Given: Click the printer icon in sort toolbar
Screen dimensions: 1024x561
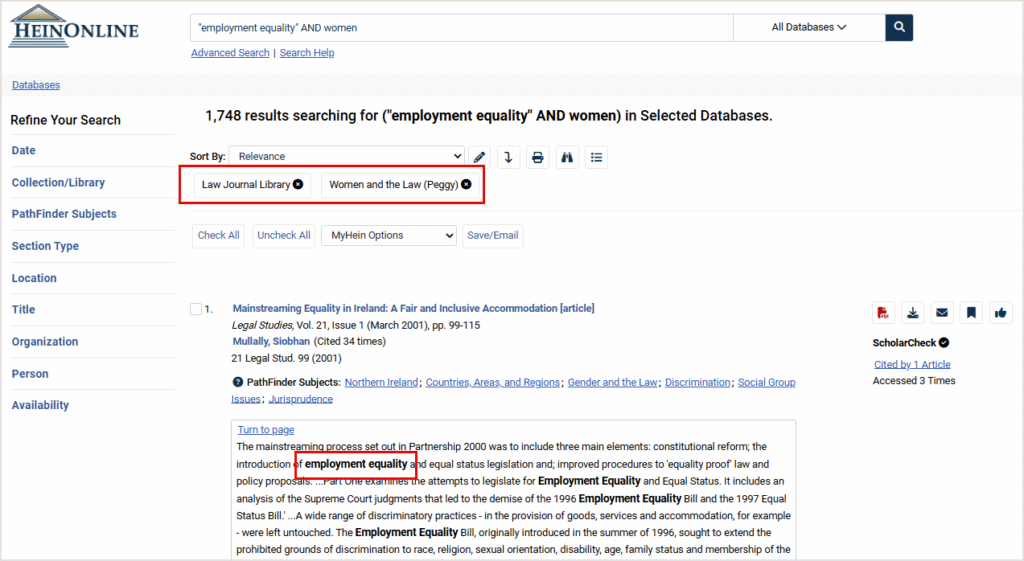Looking at the screenshot, I should click(538, 157).
